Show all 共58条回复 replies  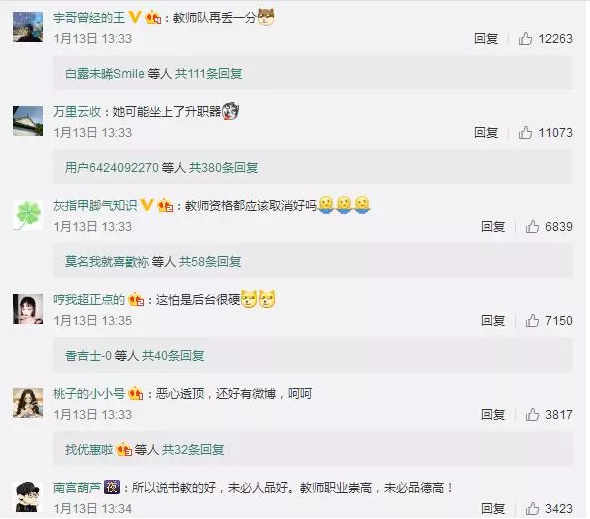tap(210, 262)
